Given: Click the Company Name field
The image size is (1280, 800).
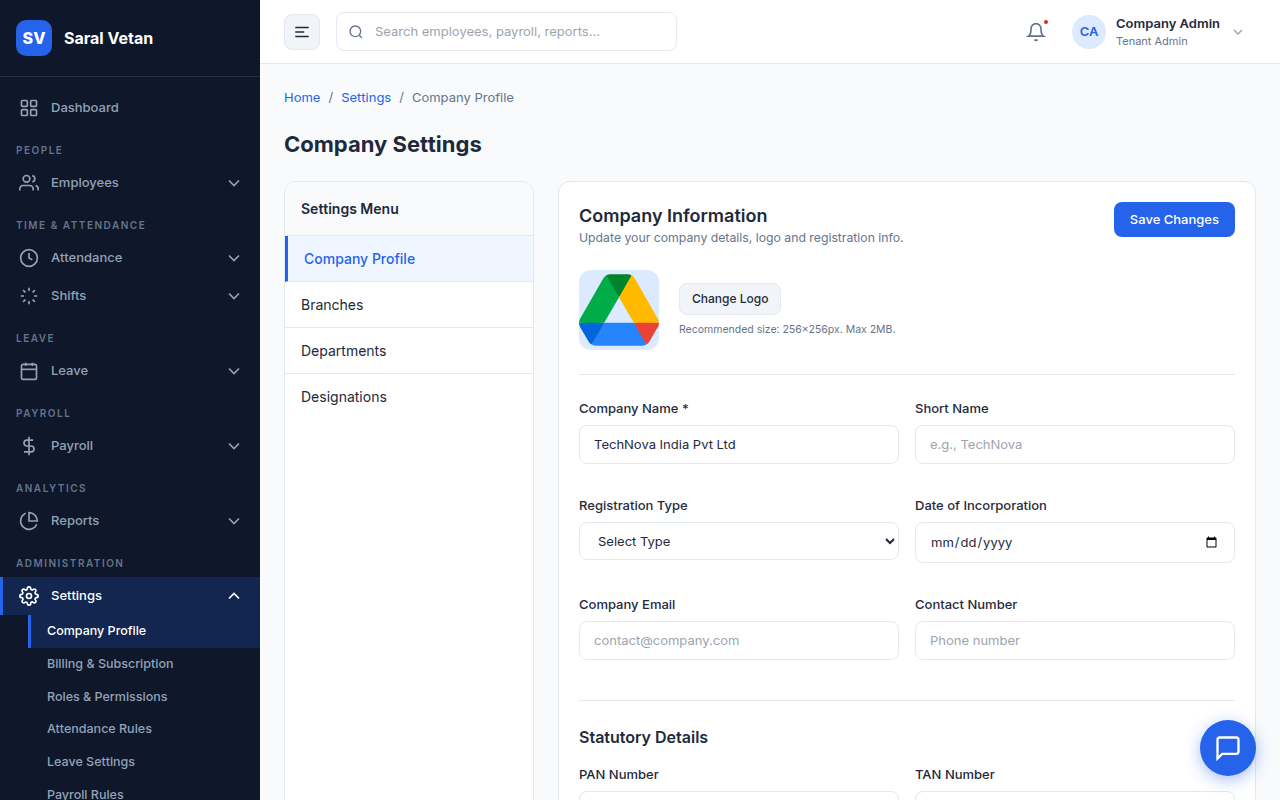Looking at the screenshot, I should point(739,444).
